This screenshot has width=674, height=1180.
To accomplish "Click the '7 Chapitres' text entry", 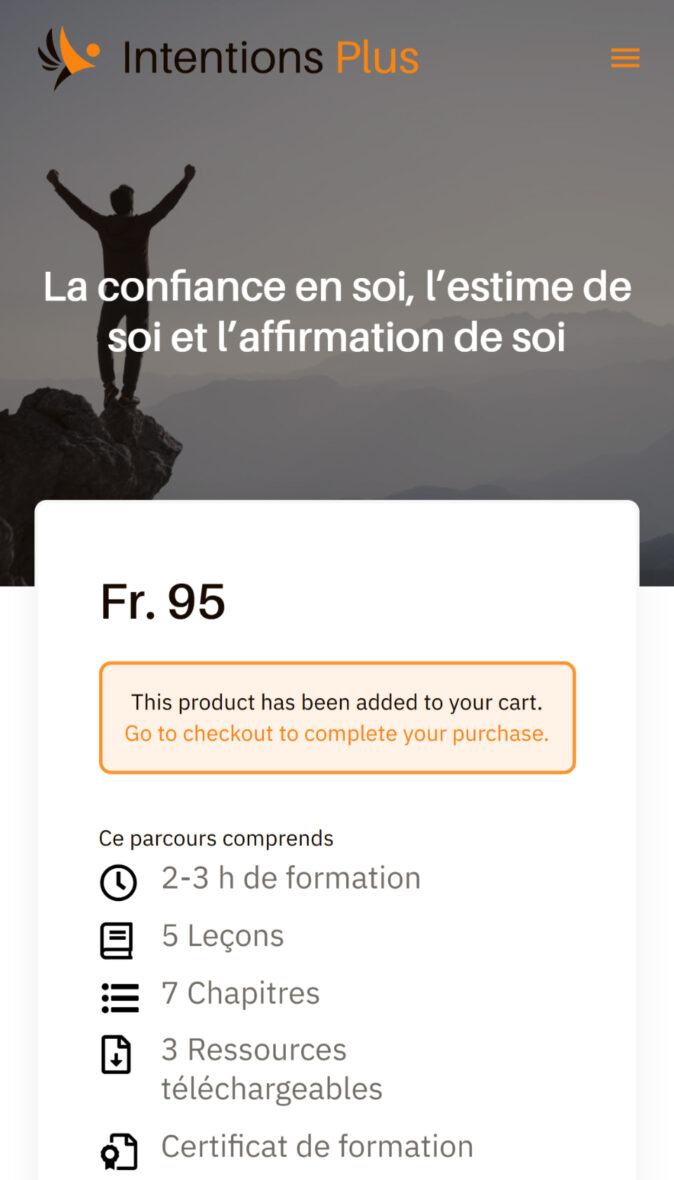I will 239,993.
